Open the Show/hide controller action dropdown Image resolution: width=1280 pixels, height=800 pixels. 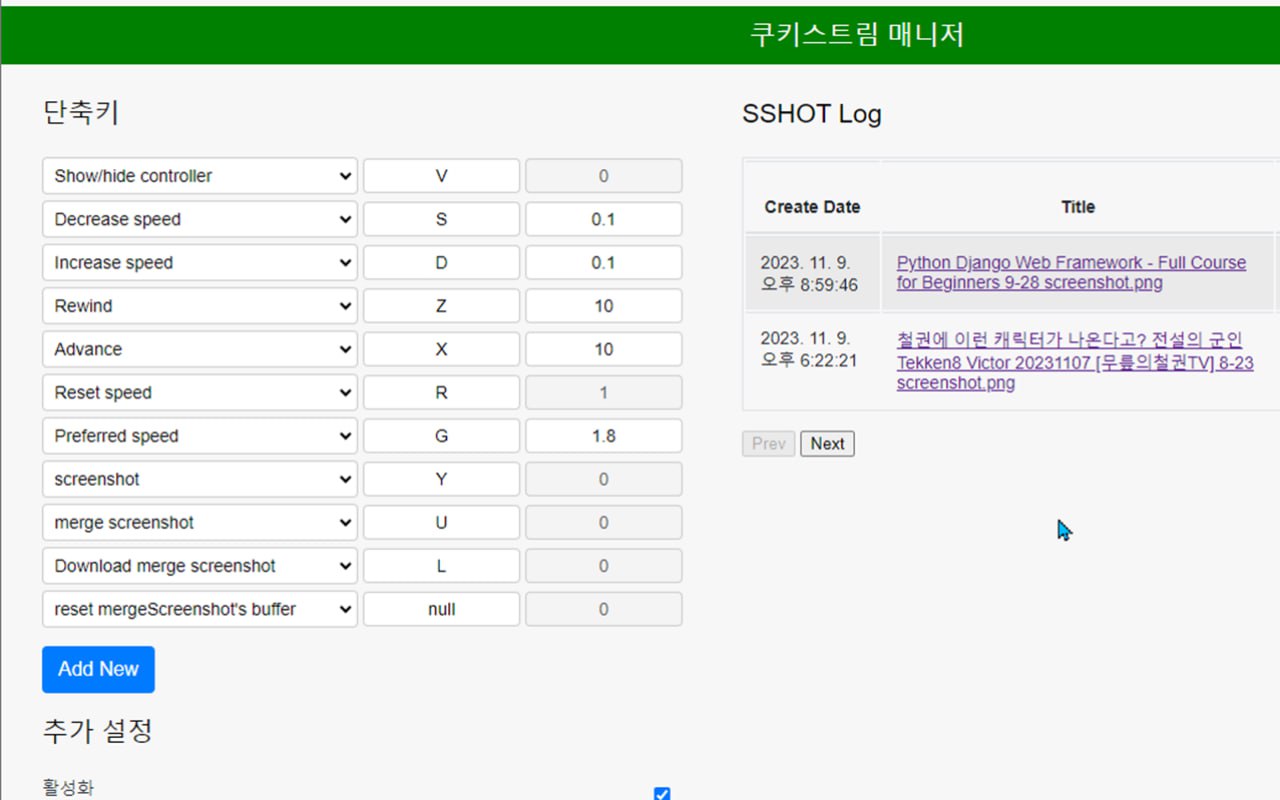(200, 176)
